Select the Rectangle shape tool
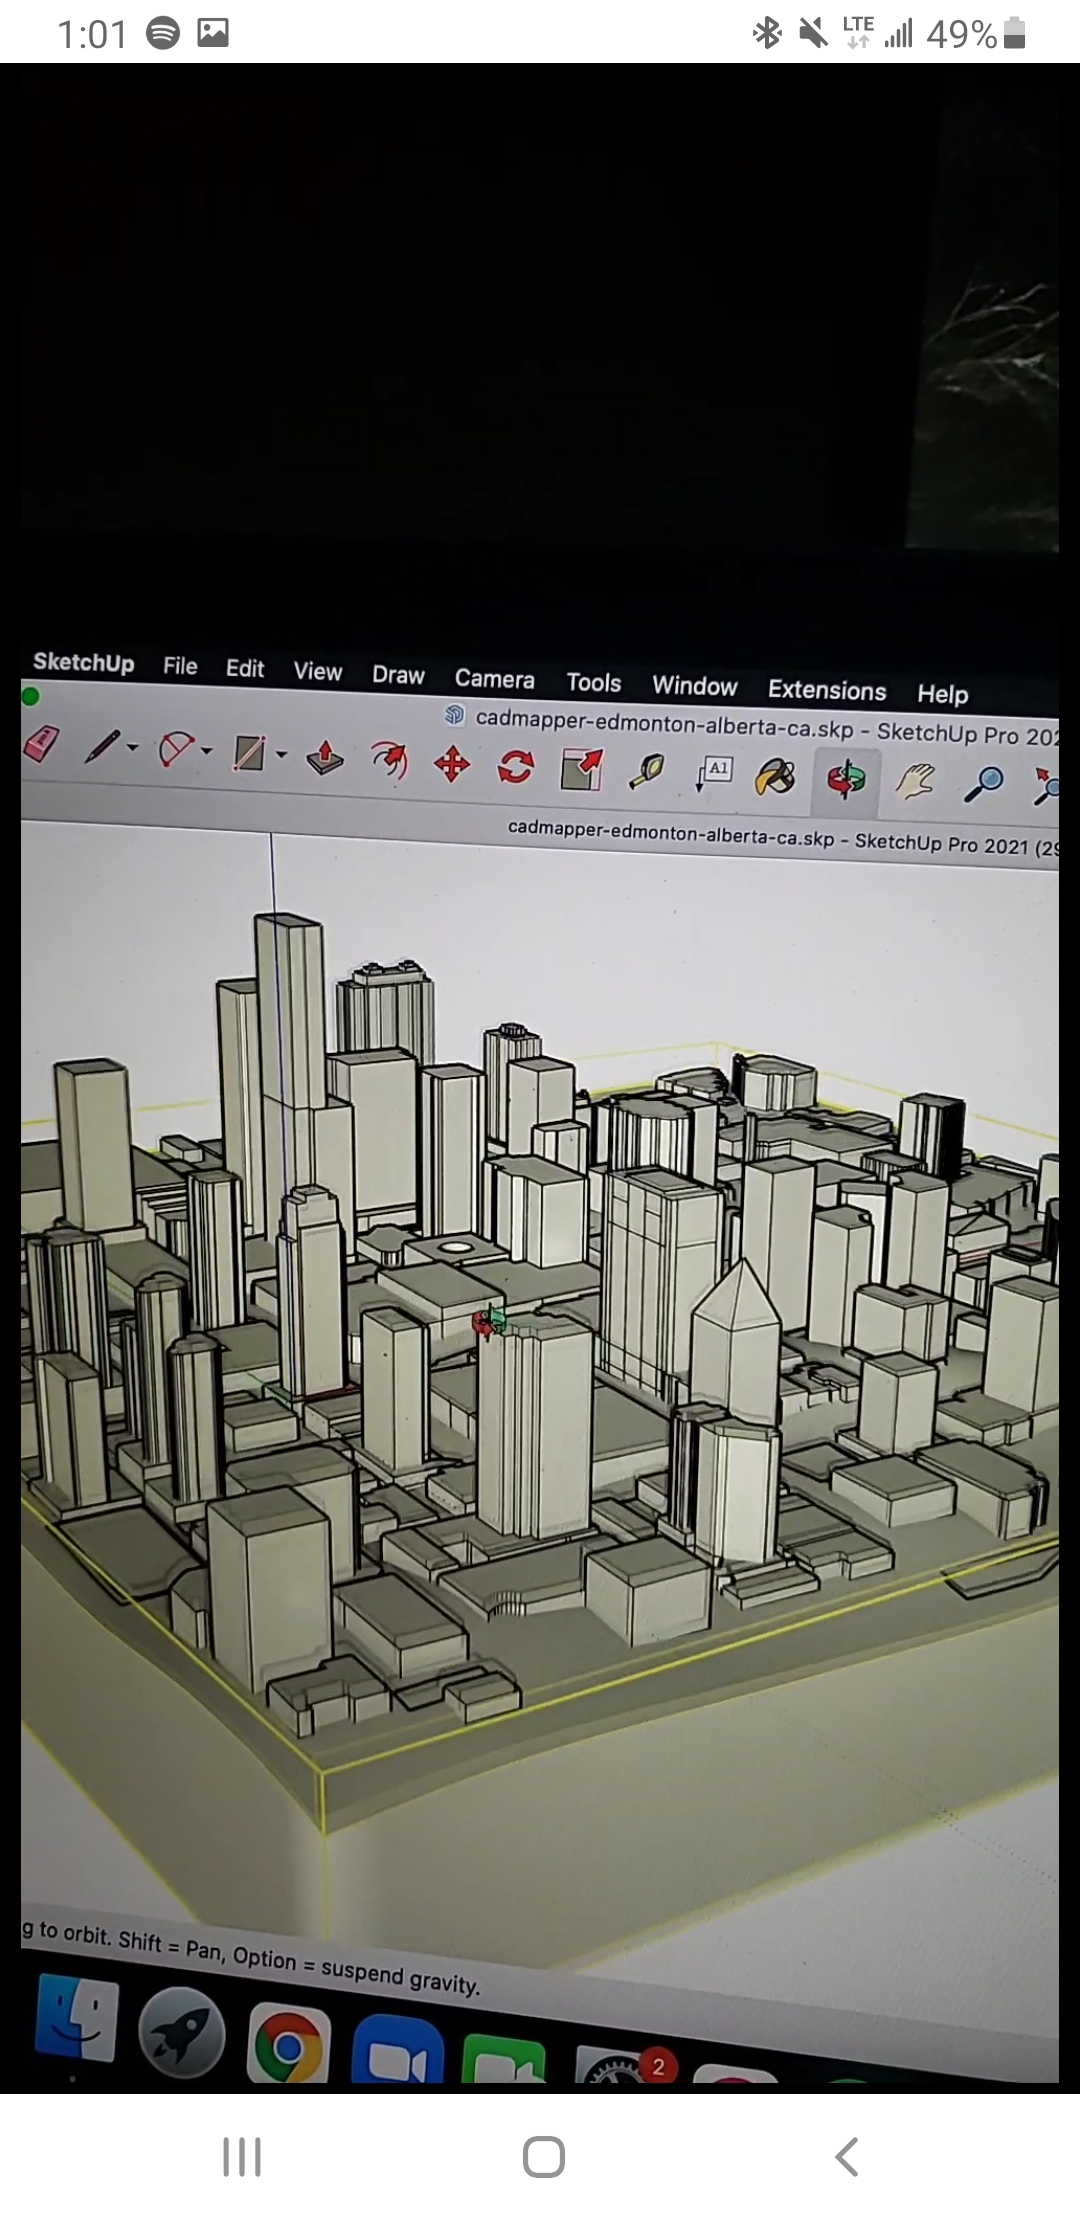Image resolution: width=1080 pixels, height=2220 pixels. pos(248,753)
